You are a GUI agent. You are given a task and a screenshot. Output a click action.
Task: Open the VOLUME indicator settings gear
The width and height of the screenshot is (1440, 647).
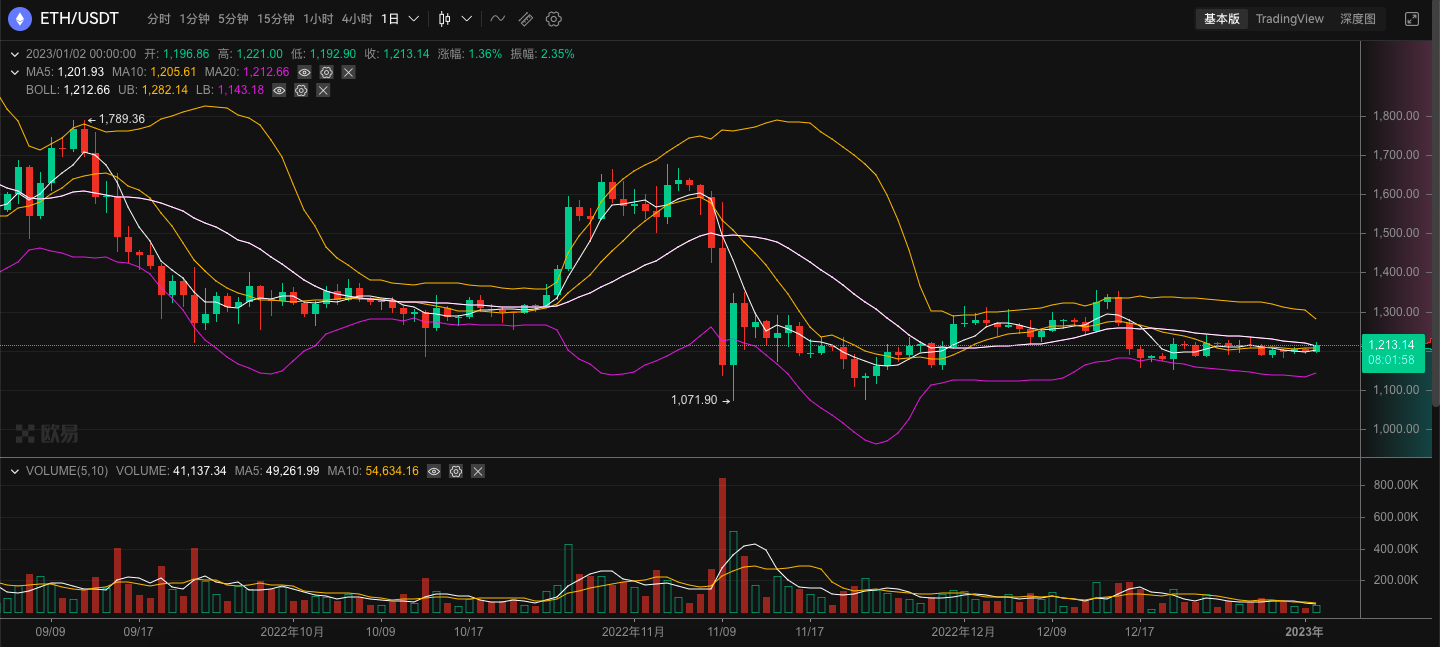tap(456, 471)
